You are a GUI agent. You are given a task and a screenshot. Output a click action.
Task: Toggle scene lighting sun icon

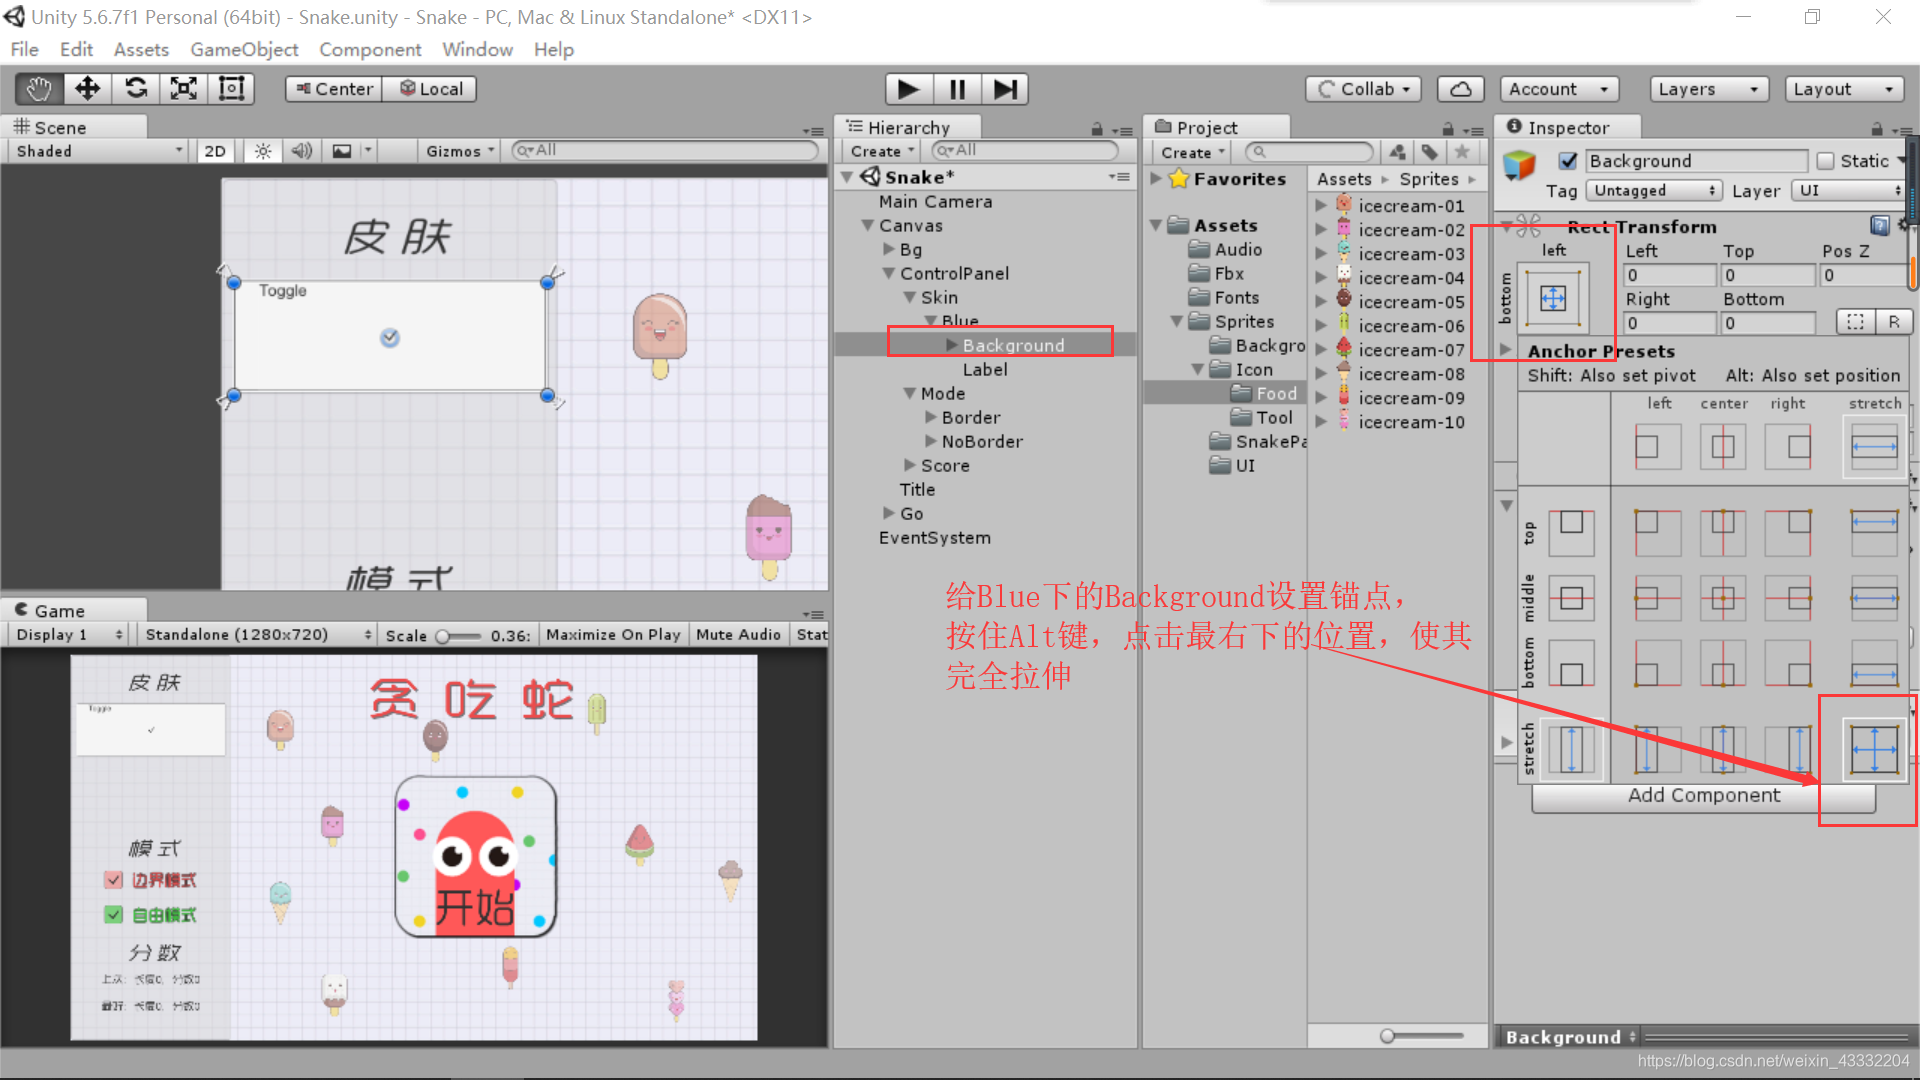point(263,151)
